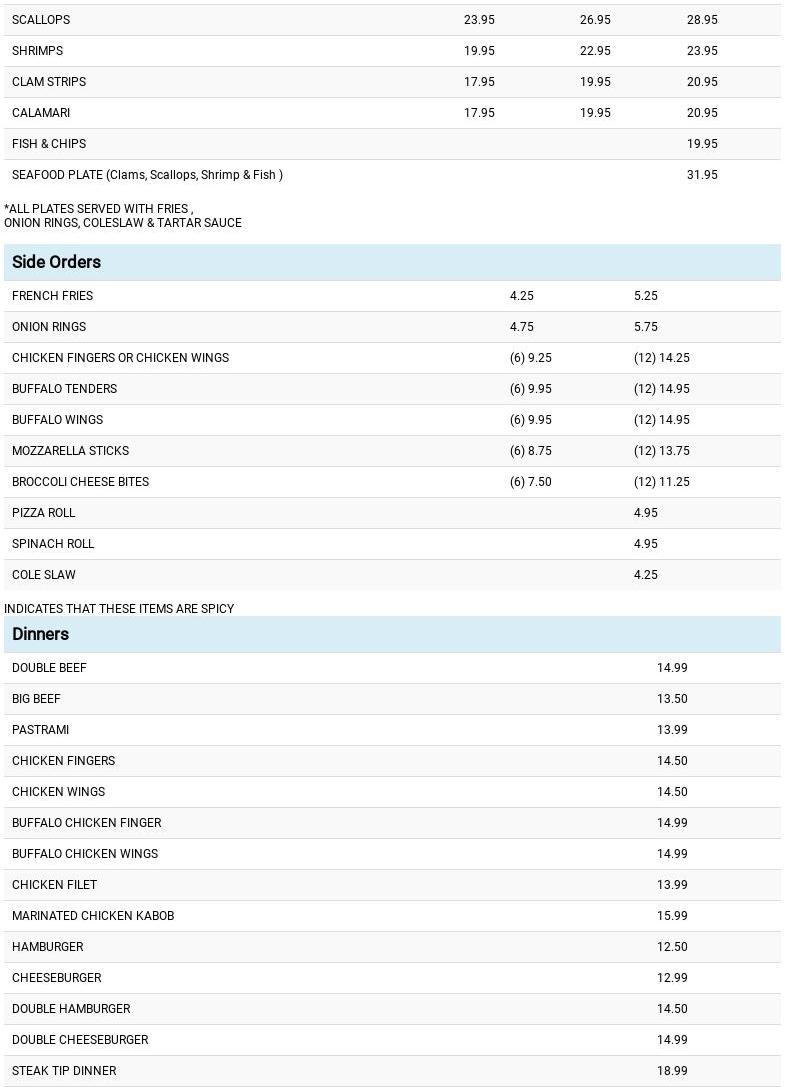The width and height of the screenshot is (785, 1087).
Task: Select the COLE SLAW side order
Action: click(x=44, y=575)
